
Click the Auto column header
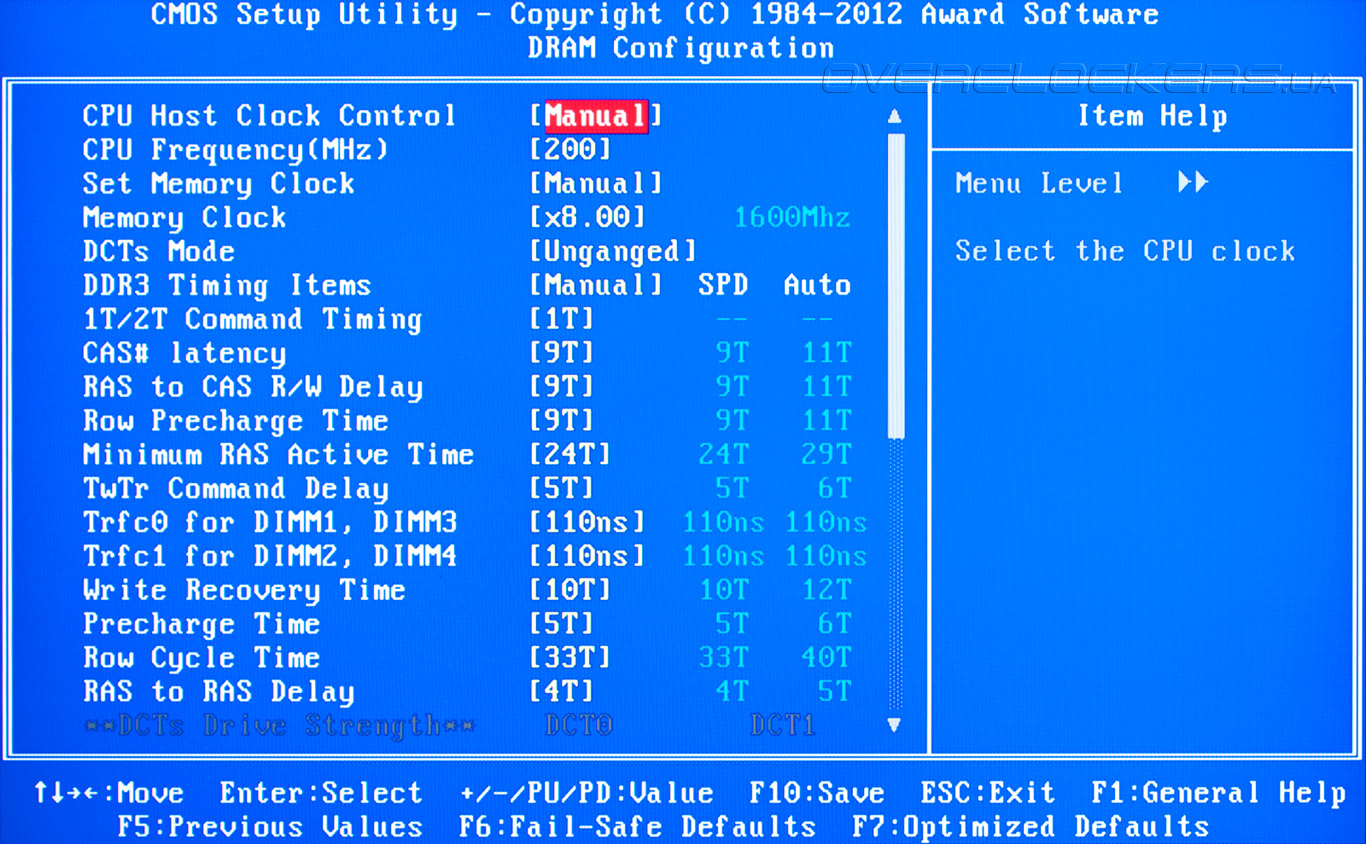817,286
